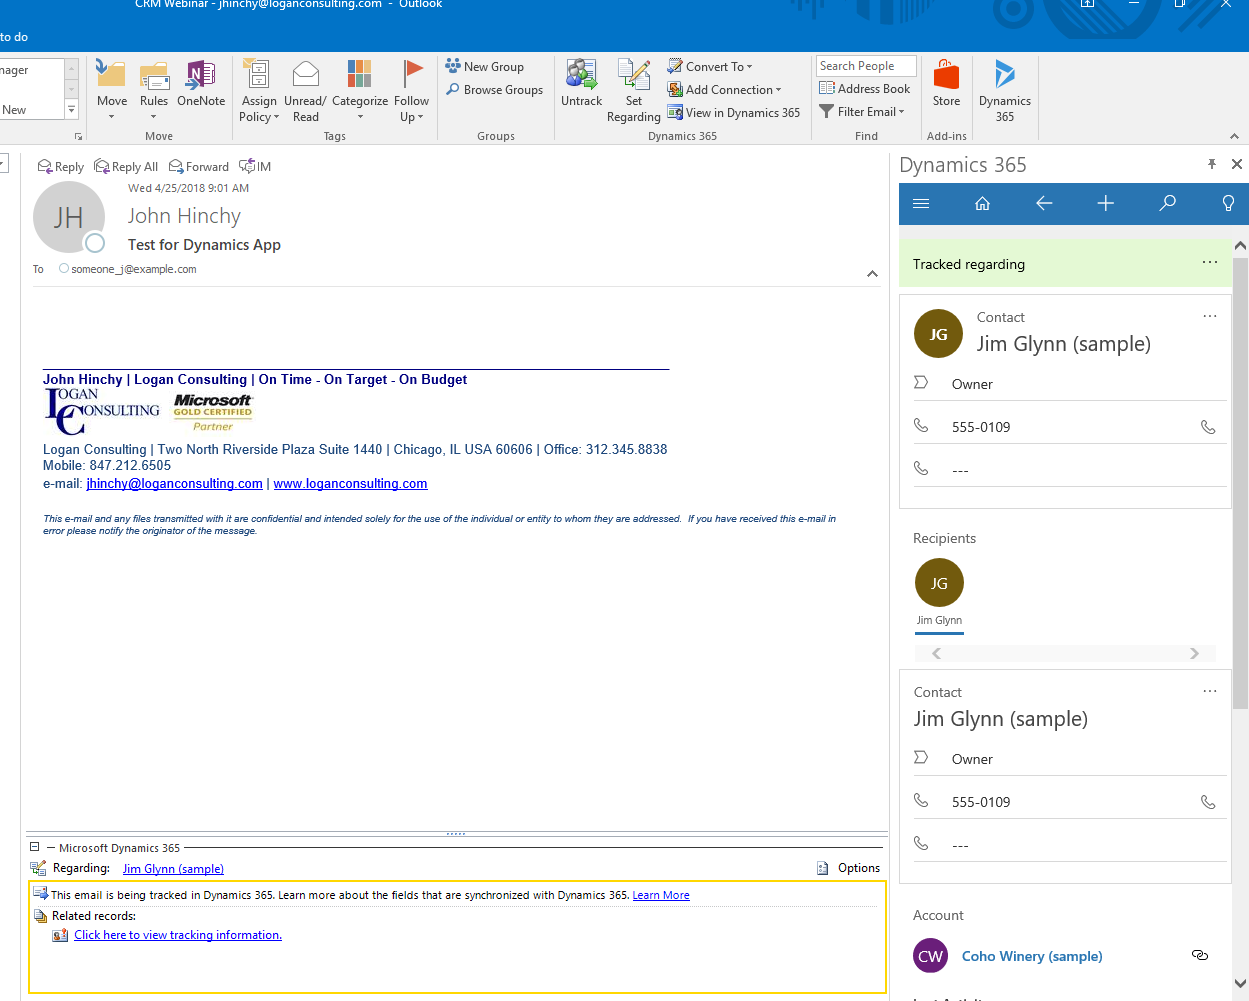Create a new record with the plus icon
The image size is (1249, 1001).
1105,203
